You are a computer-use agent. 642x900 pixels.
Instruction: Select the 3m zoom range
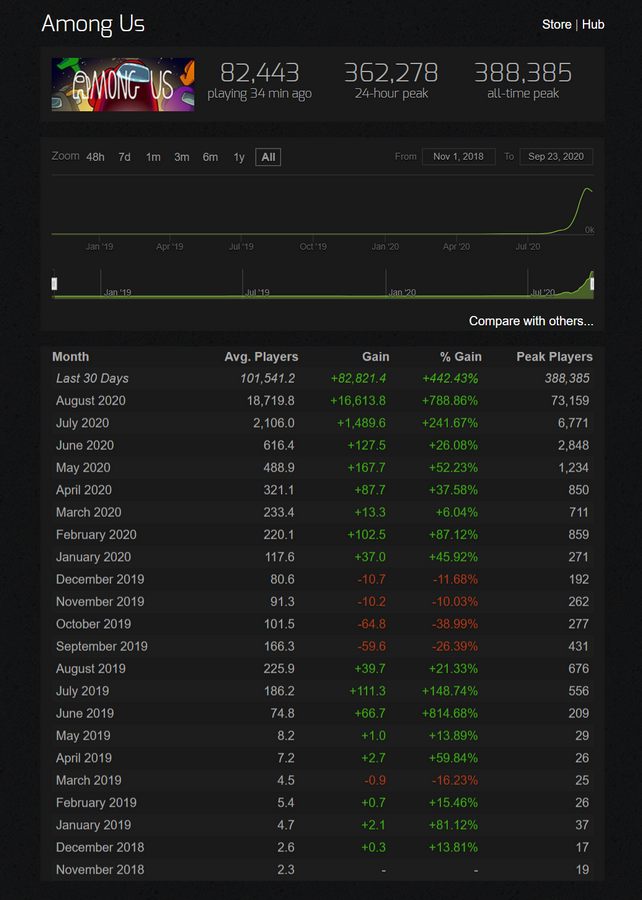(182, 157)
